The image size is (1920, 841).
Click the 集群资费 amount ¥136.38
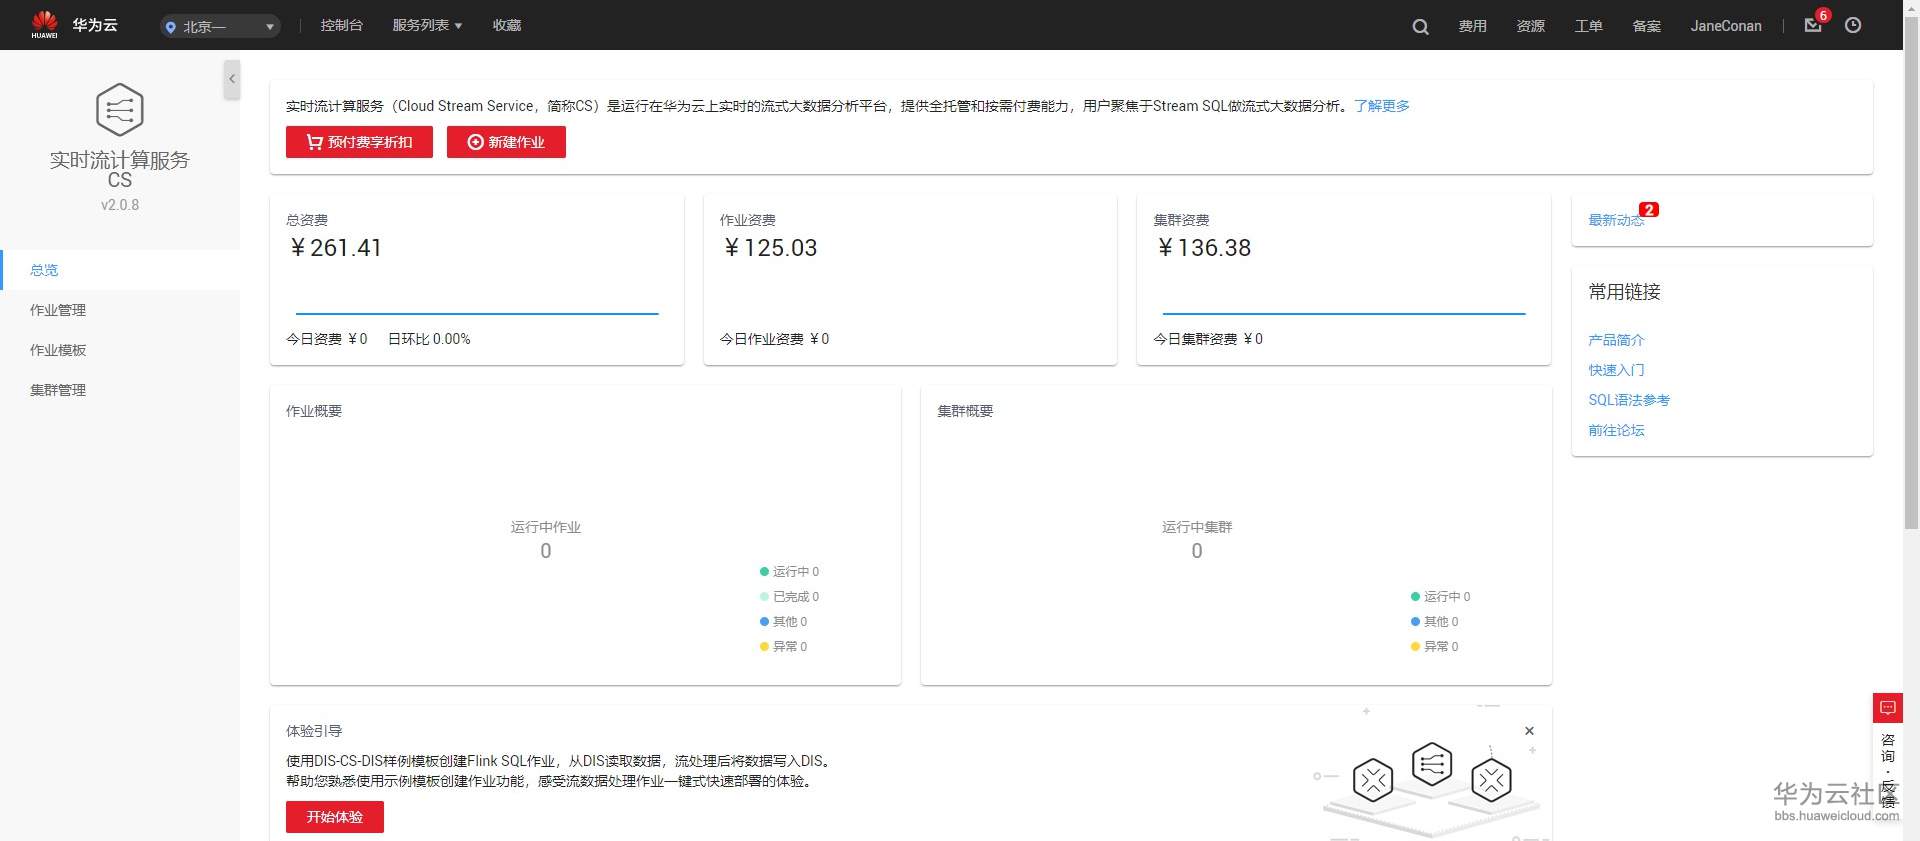1204,248
